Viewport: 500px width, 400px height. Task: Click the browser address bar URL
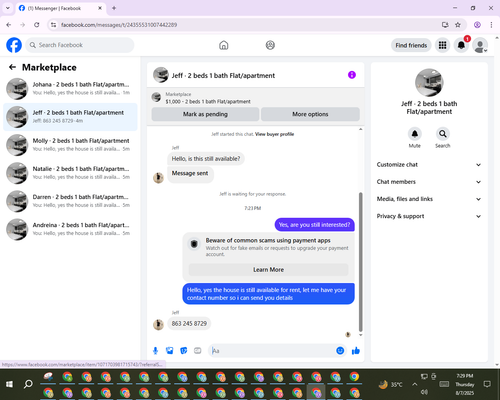(x=119, y=25)
